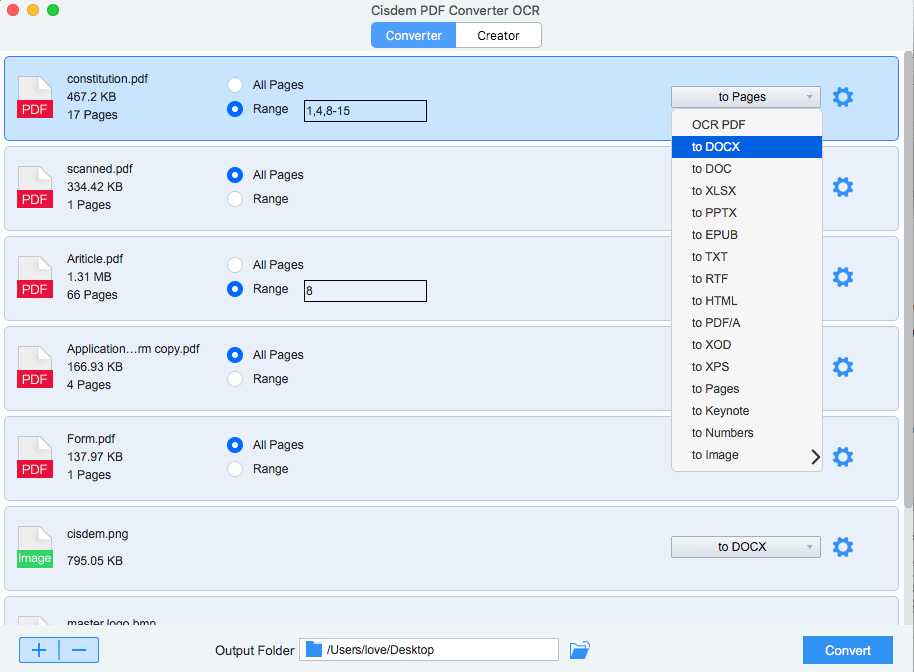Open settings gear for scanned.pdf
The height and width of the screenshot is (672, 914).
pos(843,187)
